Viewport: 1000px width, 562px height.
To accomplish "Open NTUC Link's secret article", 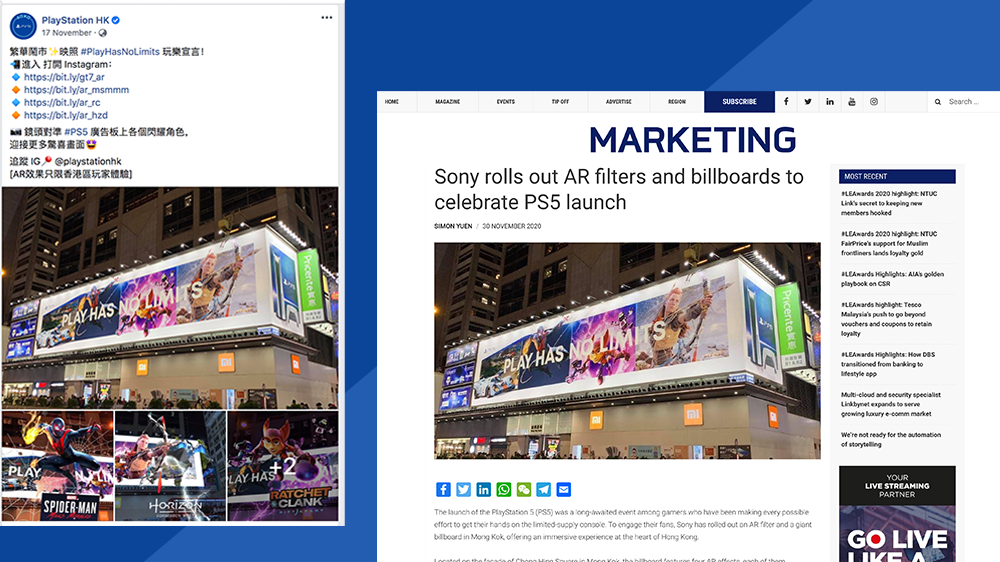I will point(890,203).
